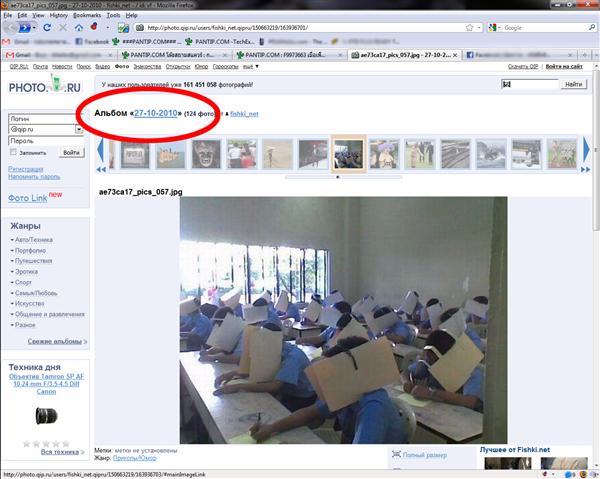Open the back/forward history dropdown arrow
The height and width of the screenshot is (479, 600).
coord(34,28)
